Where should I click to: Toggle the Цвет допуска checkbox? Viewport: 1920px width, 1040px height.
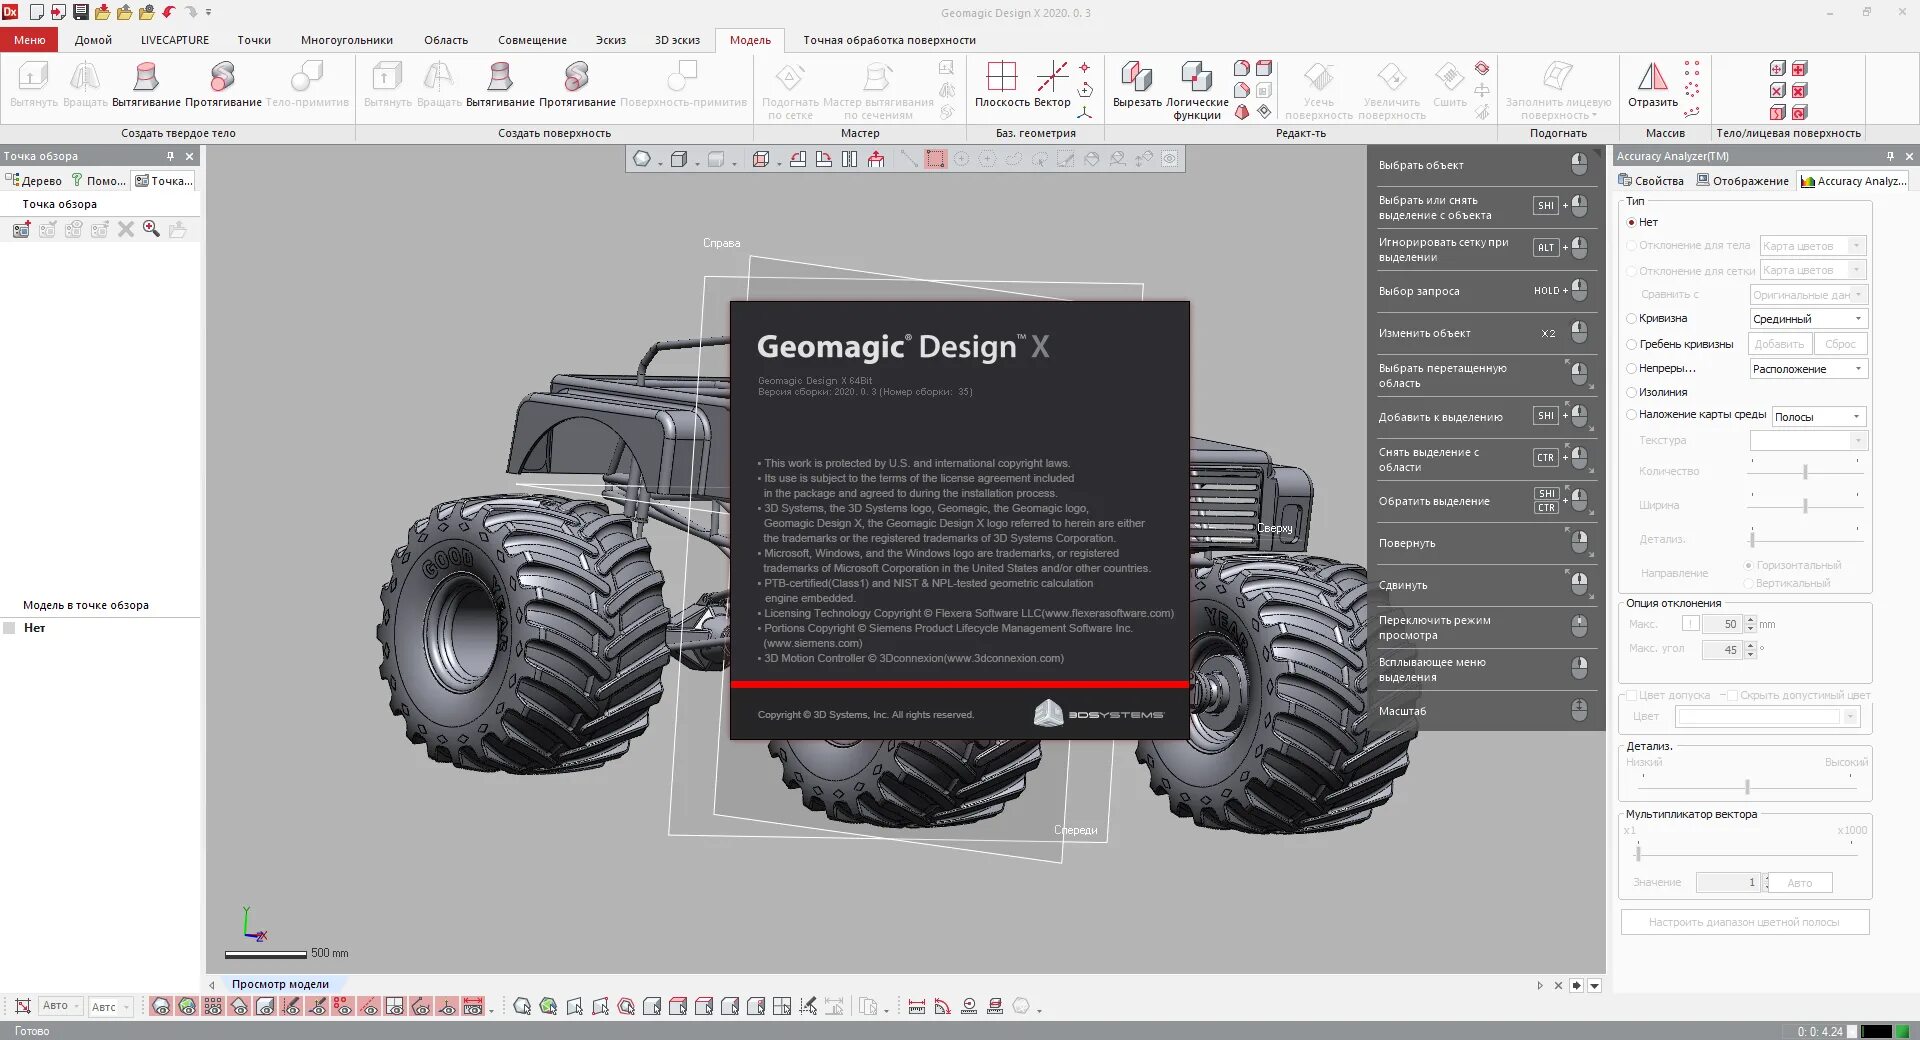[x=1631, y=695]
